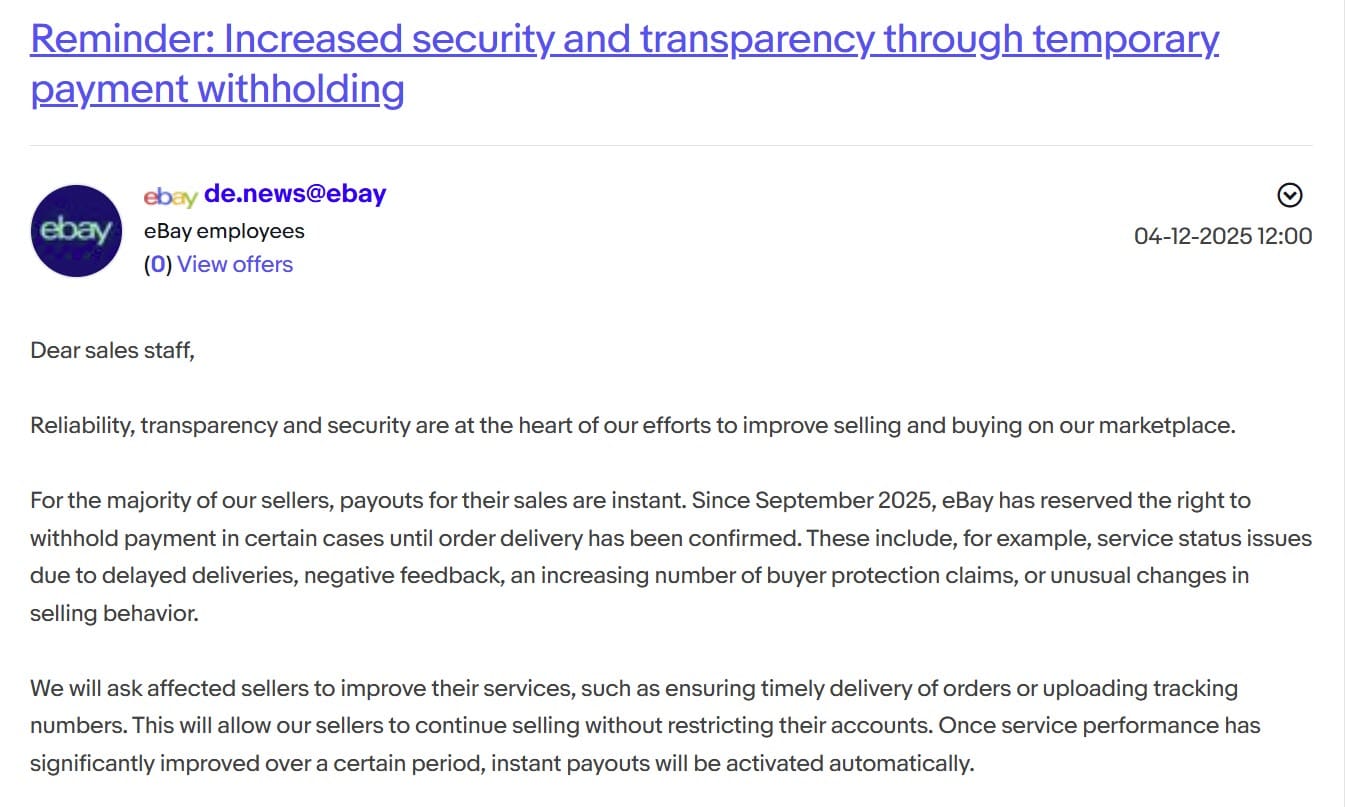Click the "Dear sales staff," greeting
The image size is (1348, 807).
112,350
